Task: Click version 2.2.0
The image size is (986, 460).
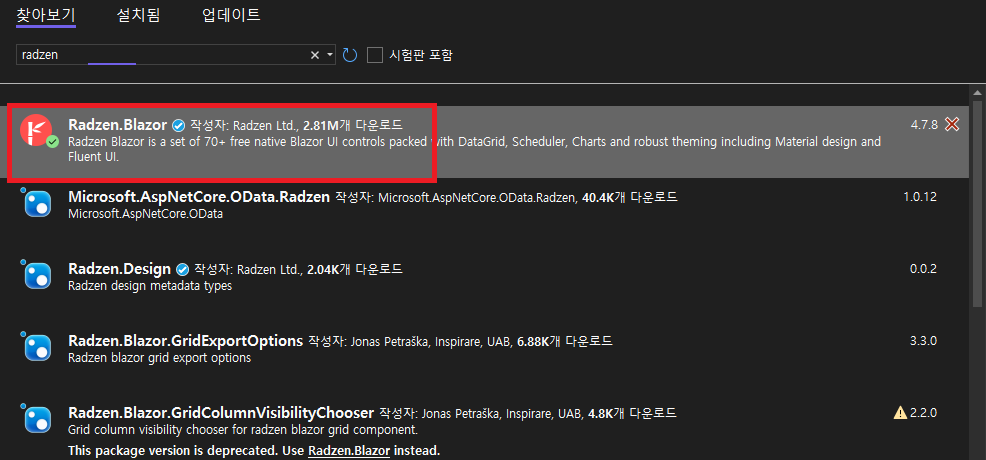Action: 924,413
